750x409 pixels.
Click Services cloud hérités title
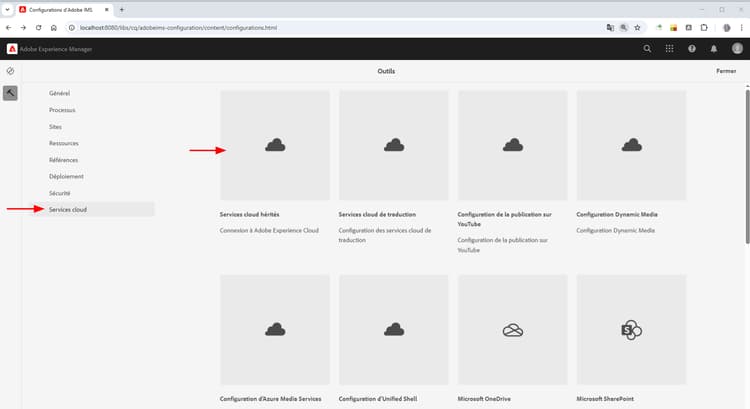pos(250,214)
